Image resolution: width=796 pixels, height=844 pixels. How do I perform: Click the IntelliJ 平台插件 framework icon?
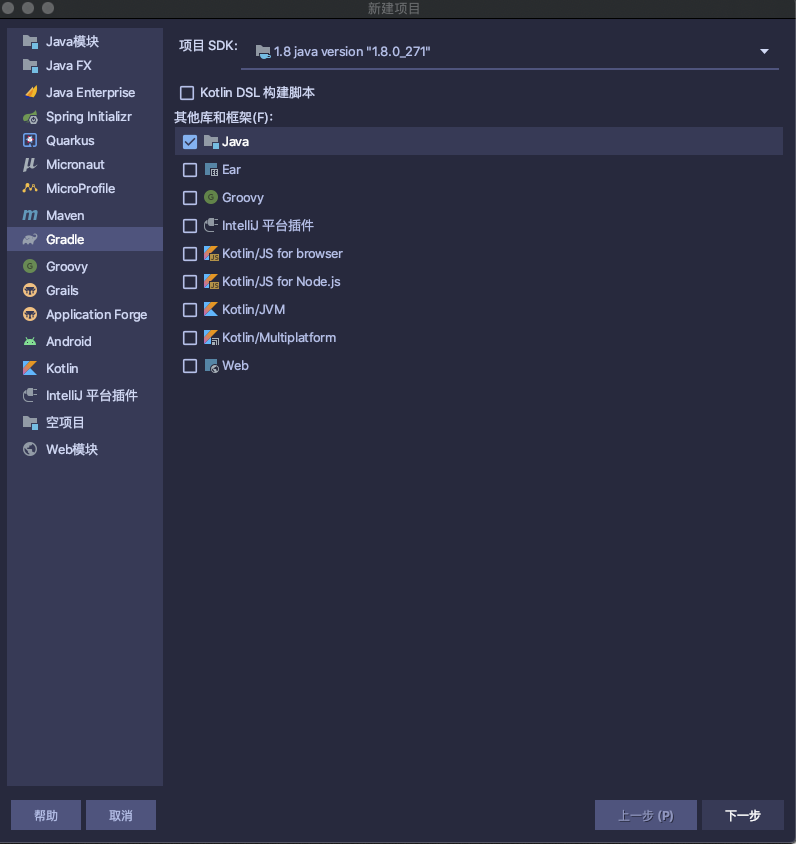point(211,226)
